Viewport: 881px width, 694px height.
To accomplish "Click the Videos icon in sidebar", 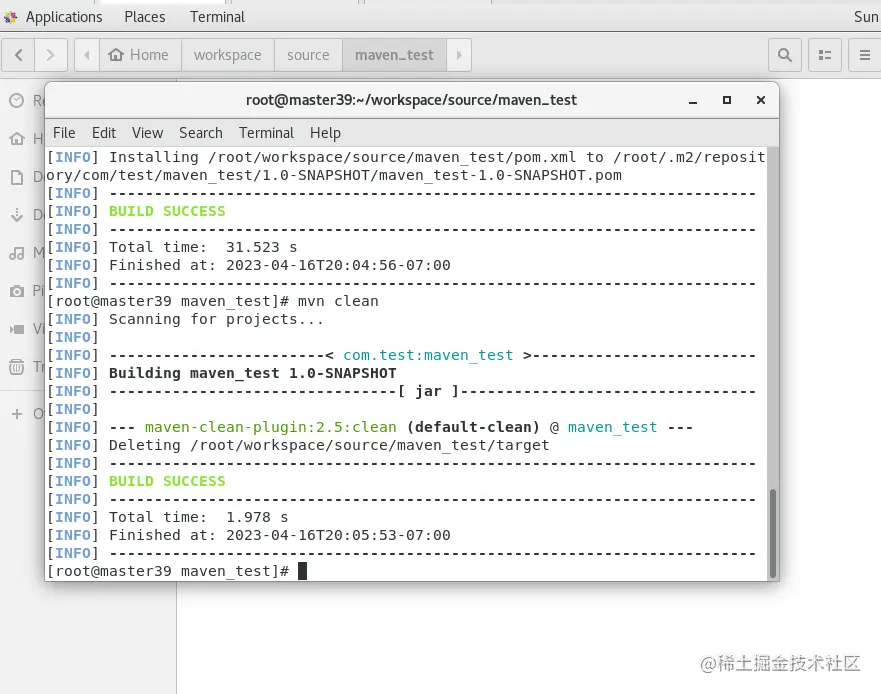I will pyautogui.click(x=17, y=329).
